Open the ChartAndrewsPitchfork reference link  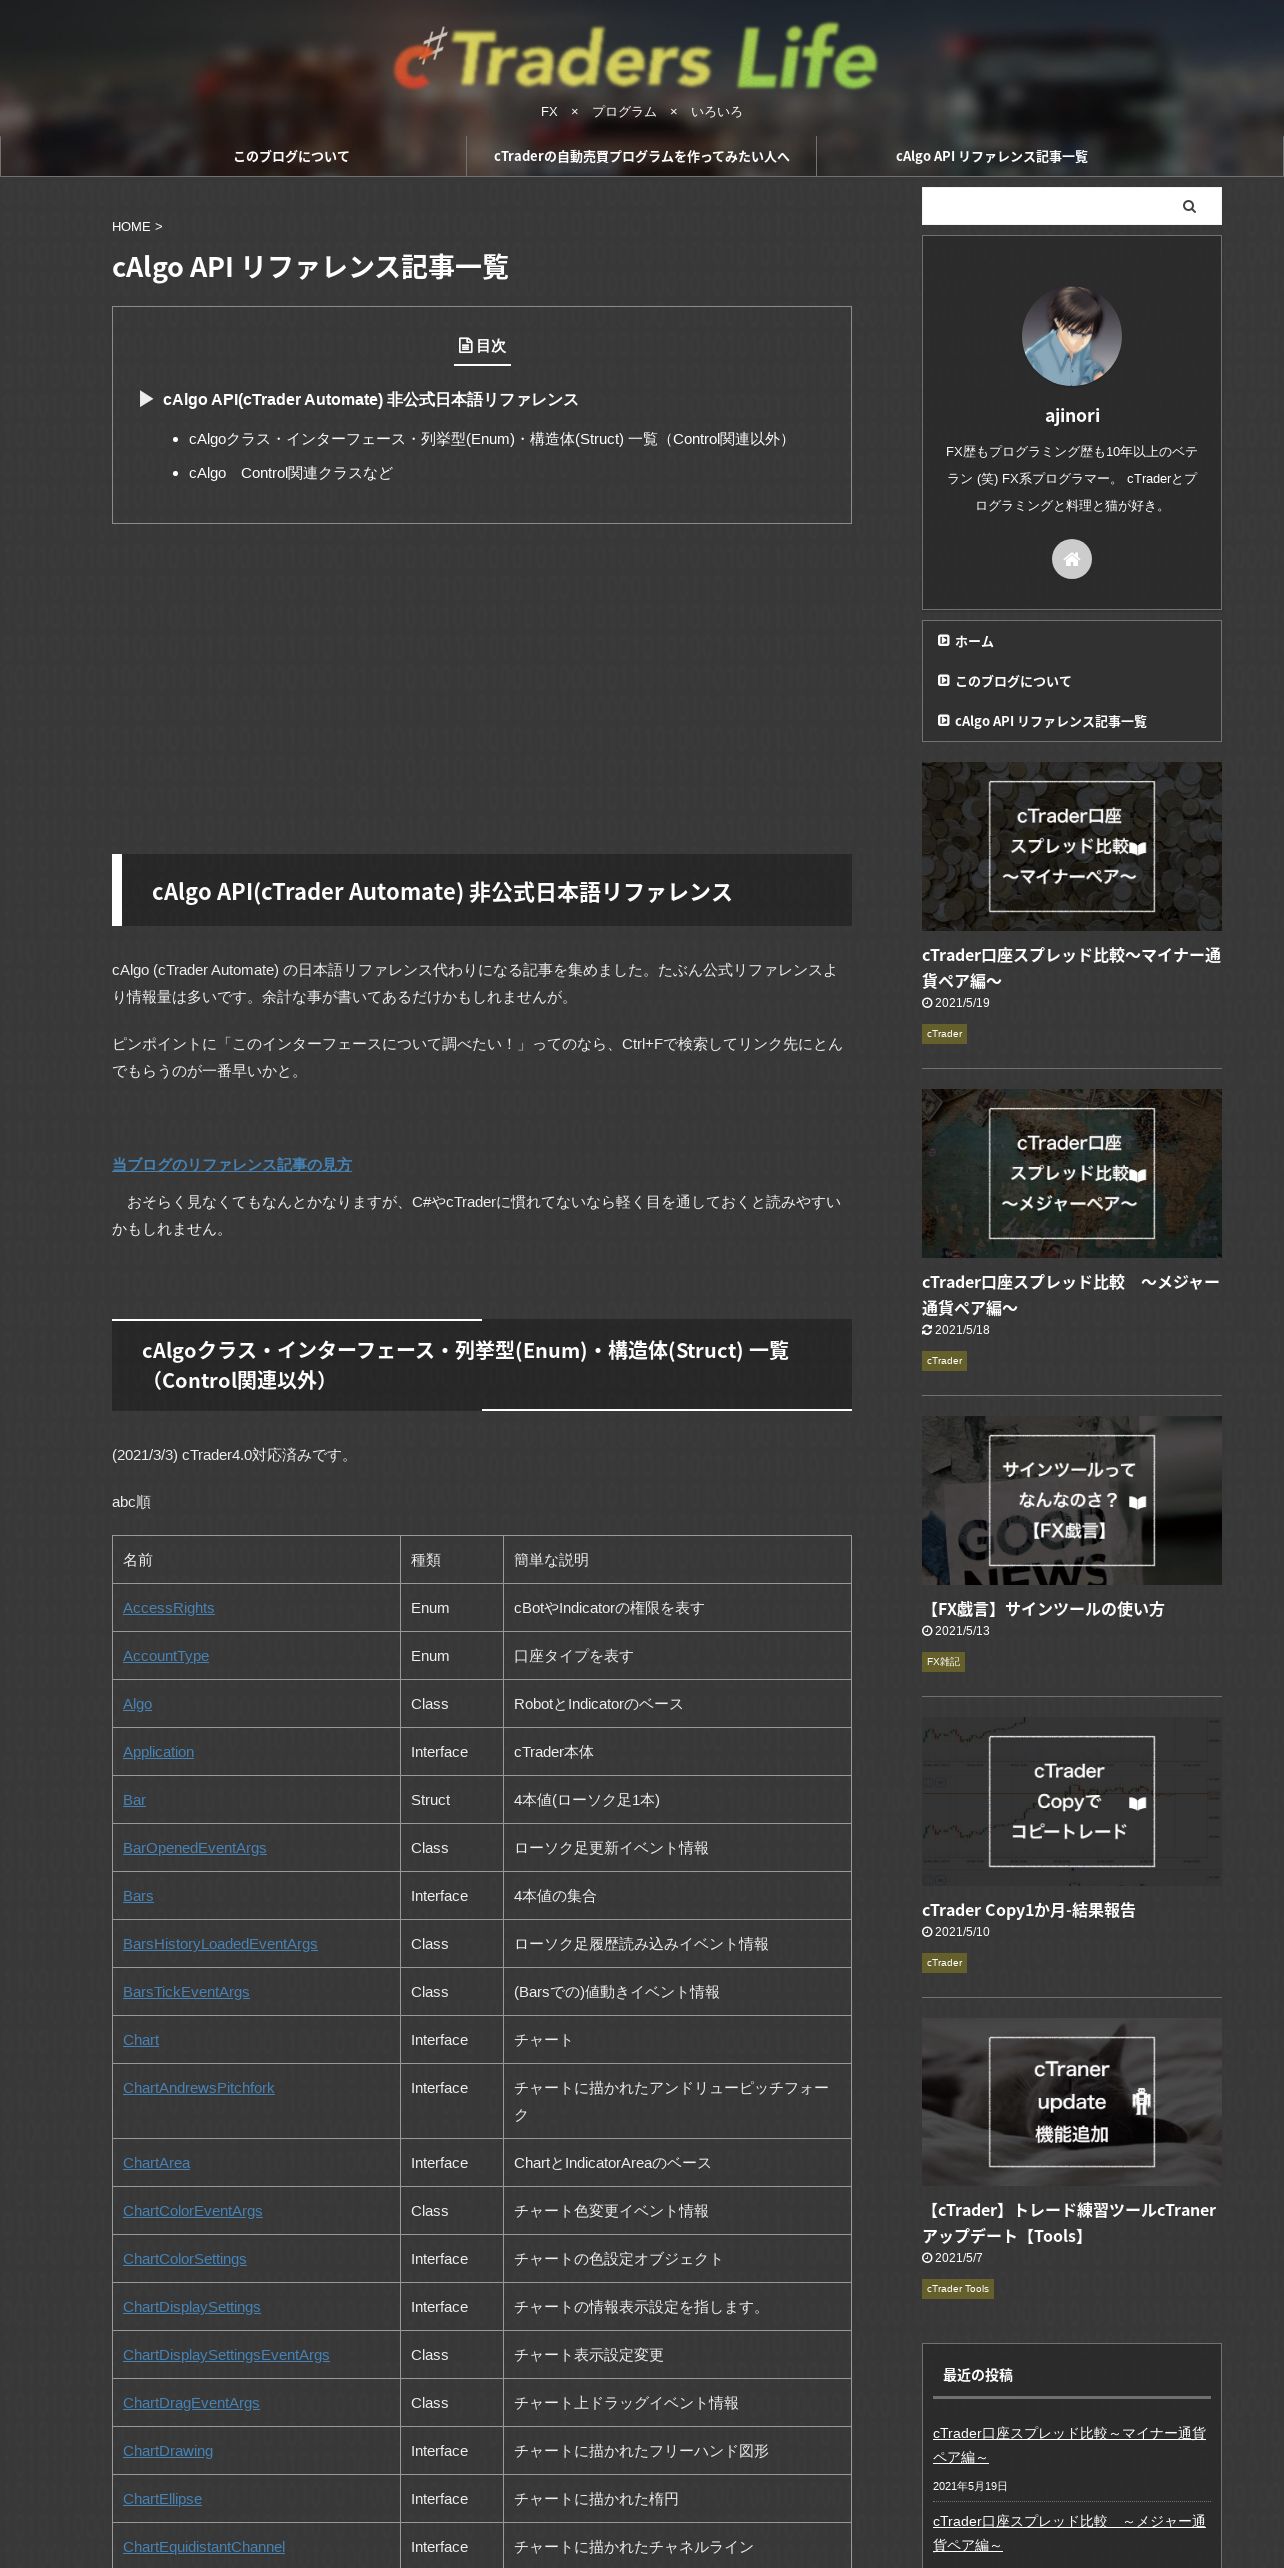[x=199, y=2088]
